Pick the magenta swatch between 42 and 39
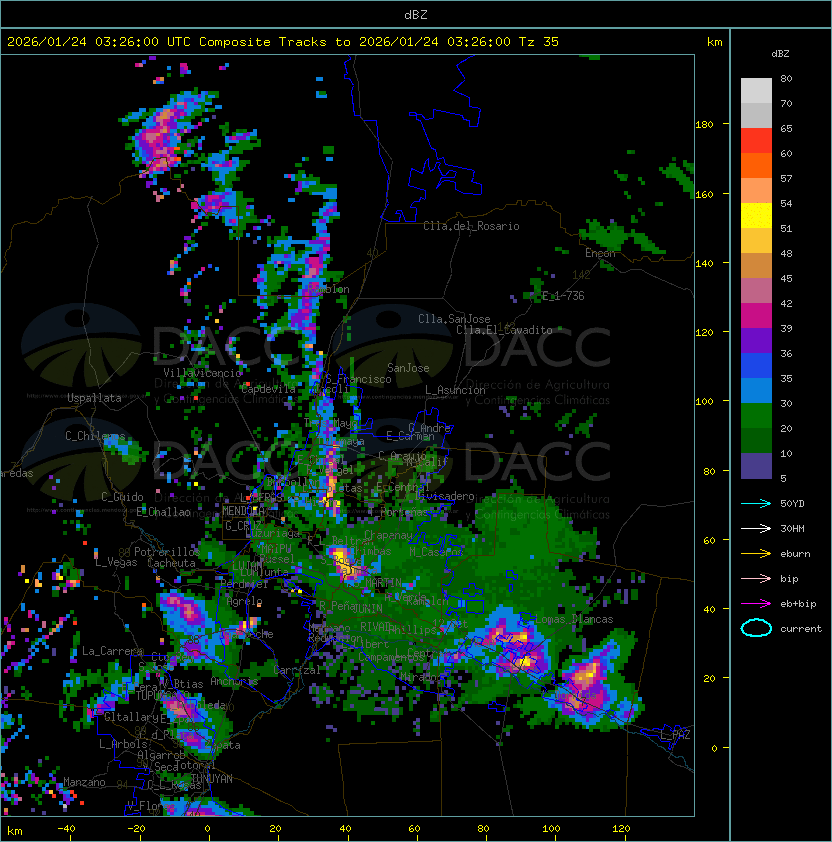This screenshot has width=832, height=842. pos(756,316)
